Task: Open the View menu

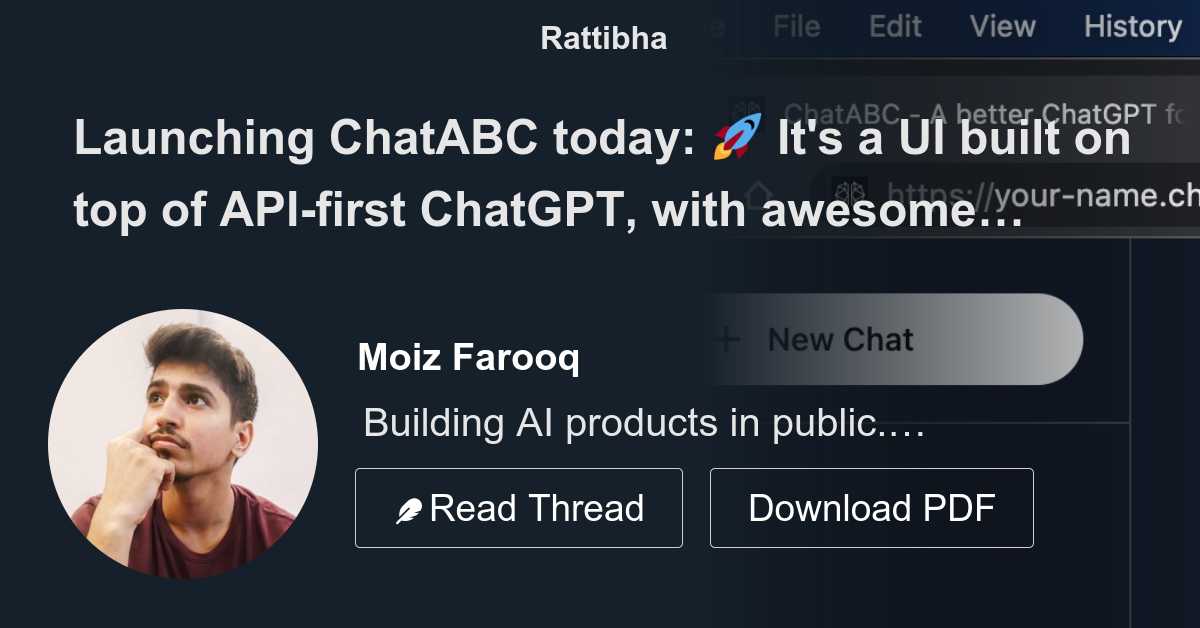Action: [x=1001, y=27]
